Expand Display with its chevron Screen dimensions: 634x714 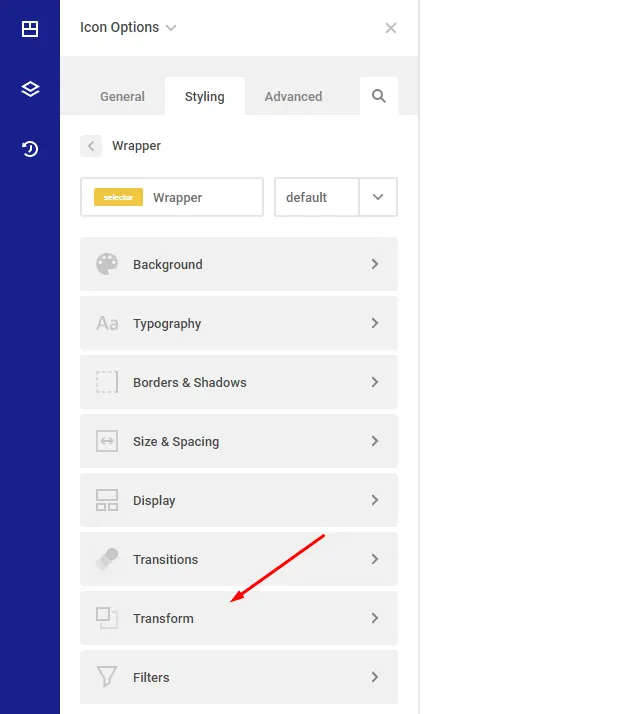(x=375, y=500)
